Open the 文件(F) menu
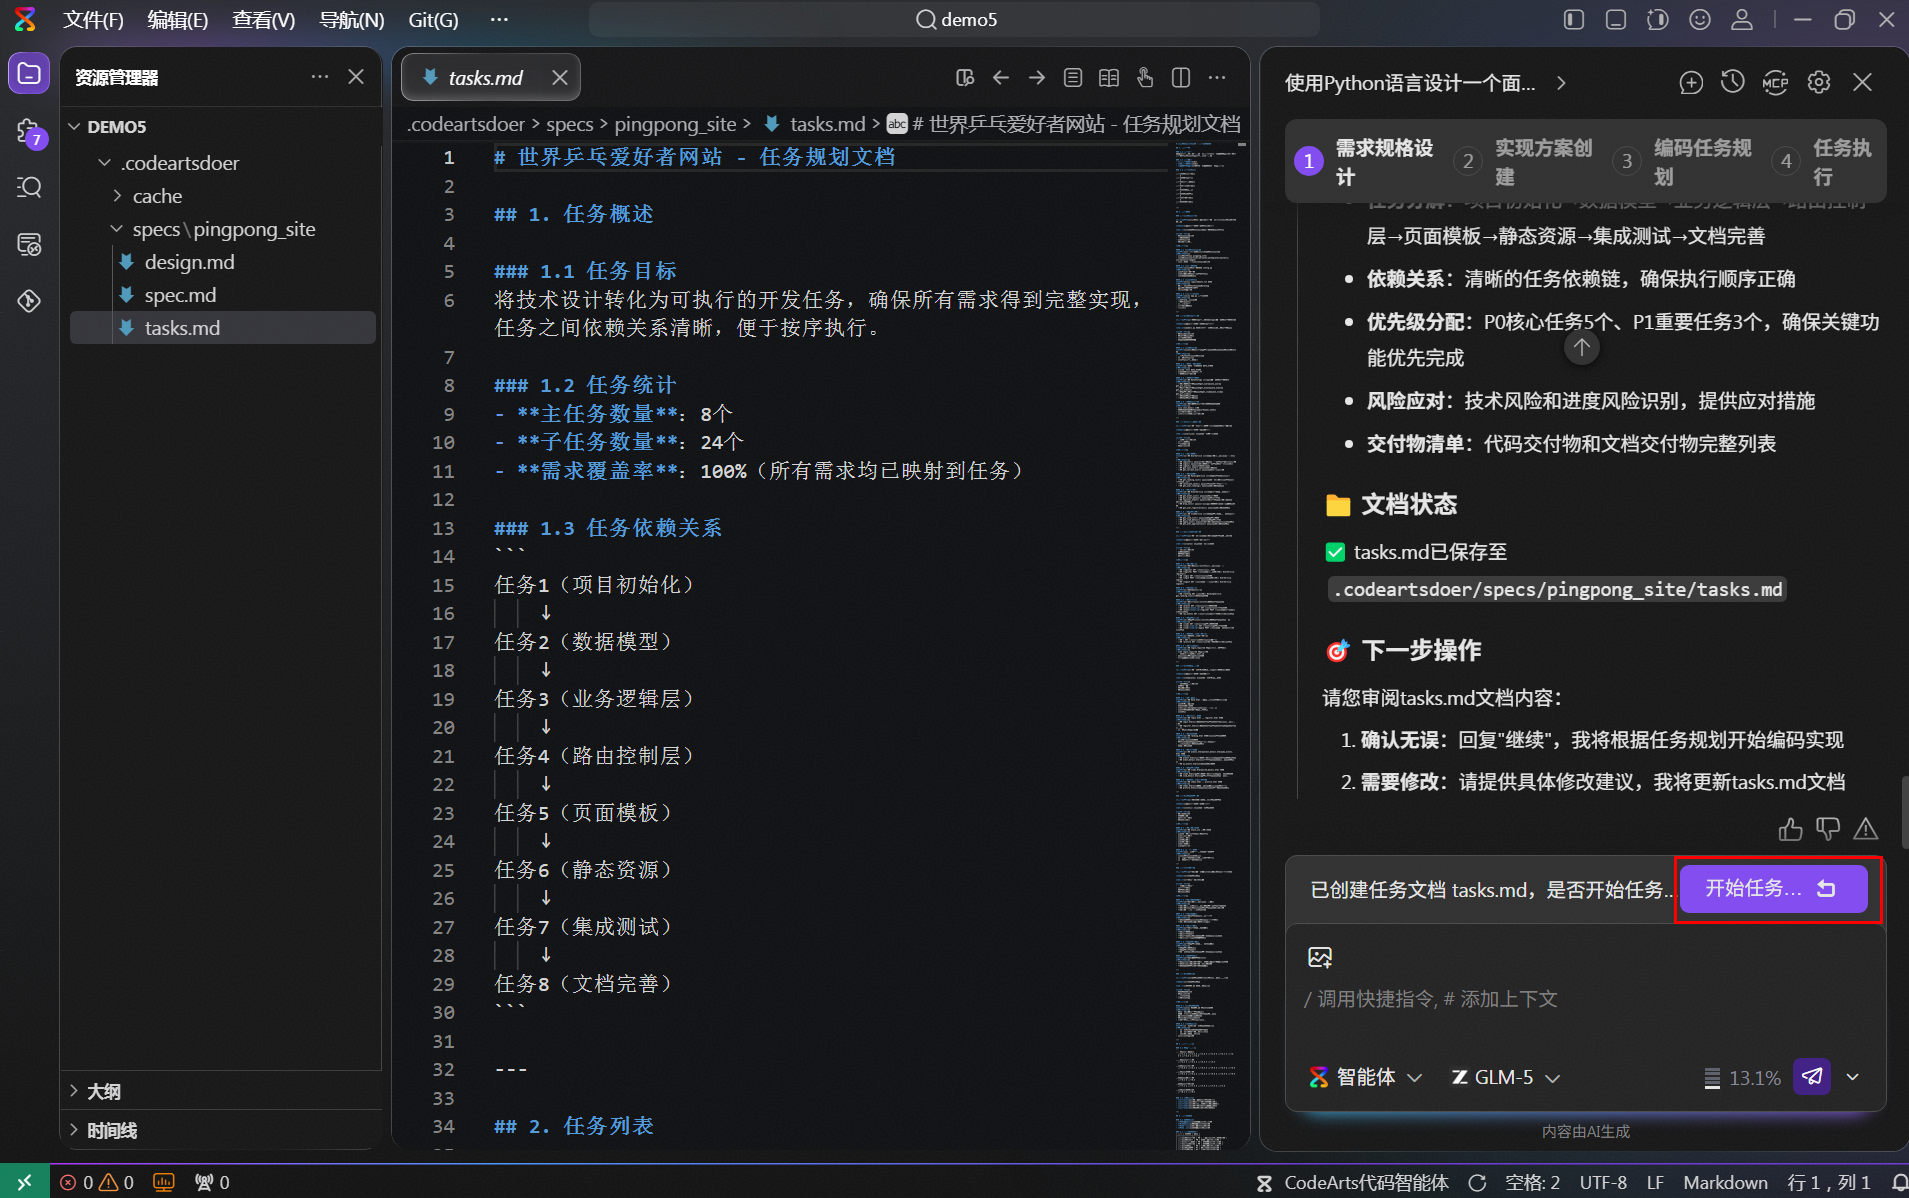The image size is (1909, 1198). [x=93, y=20]
